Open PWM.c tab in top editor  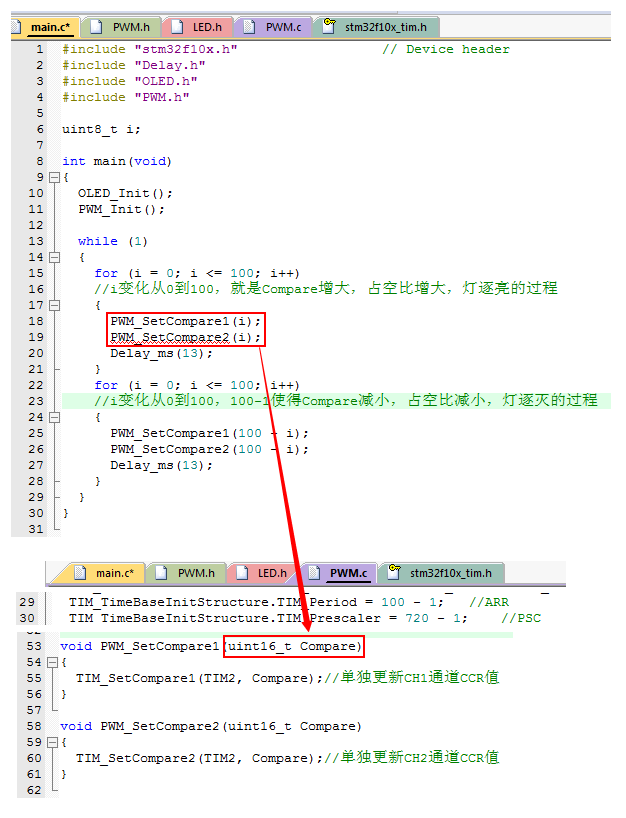[275, 27]
